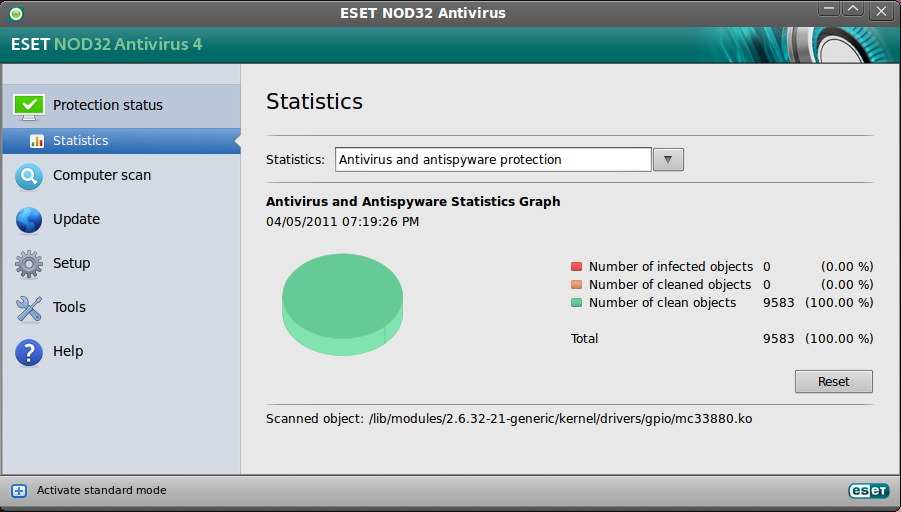Click 'Number of clean objects' label
901x512 pixels.
click(662, 302)
